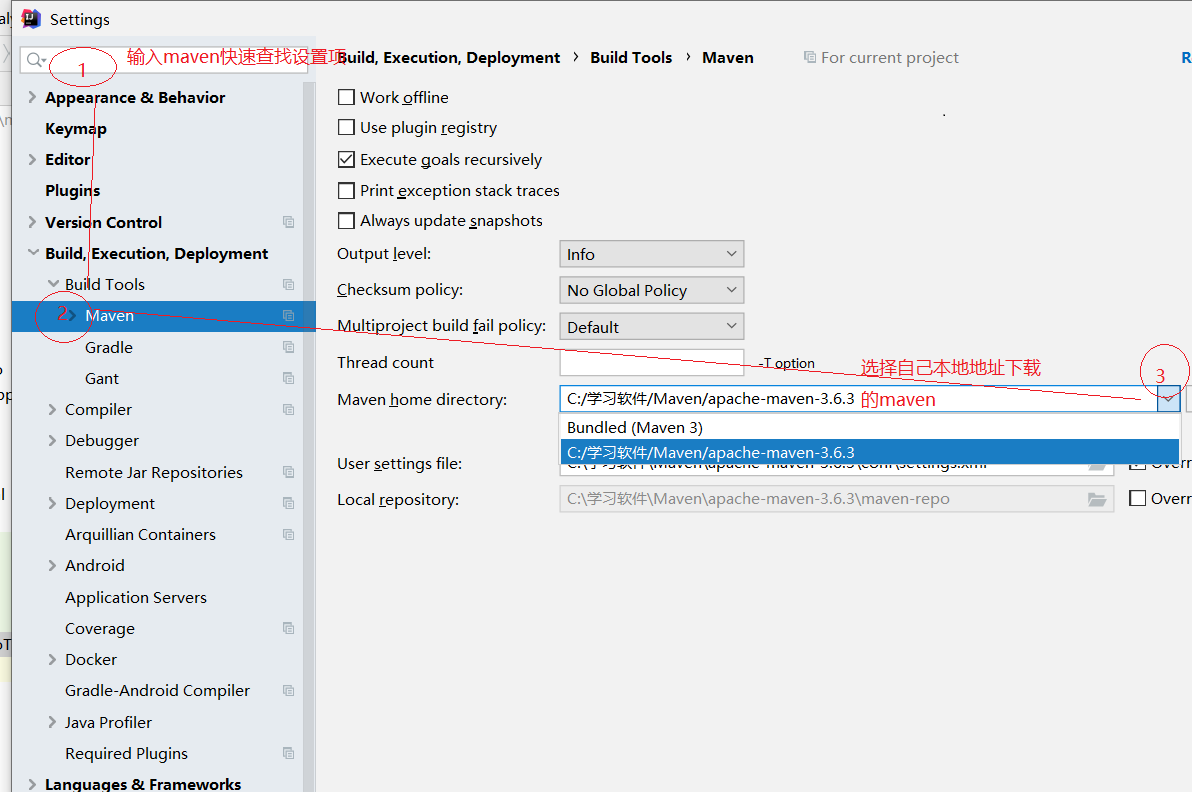1192x792 pixels.
Task: Open the Checksum policy dropdown
Action: [x=651, y=290]
